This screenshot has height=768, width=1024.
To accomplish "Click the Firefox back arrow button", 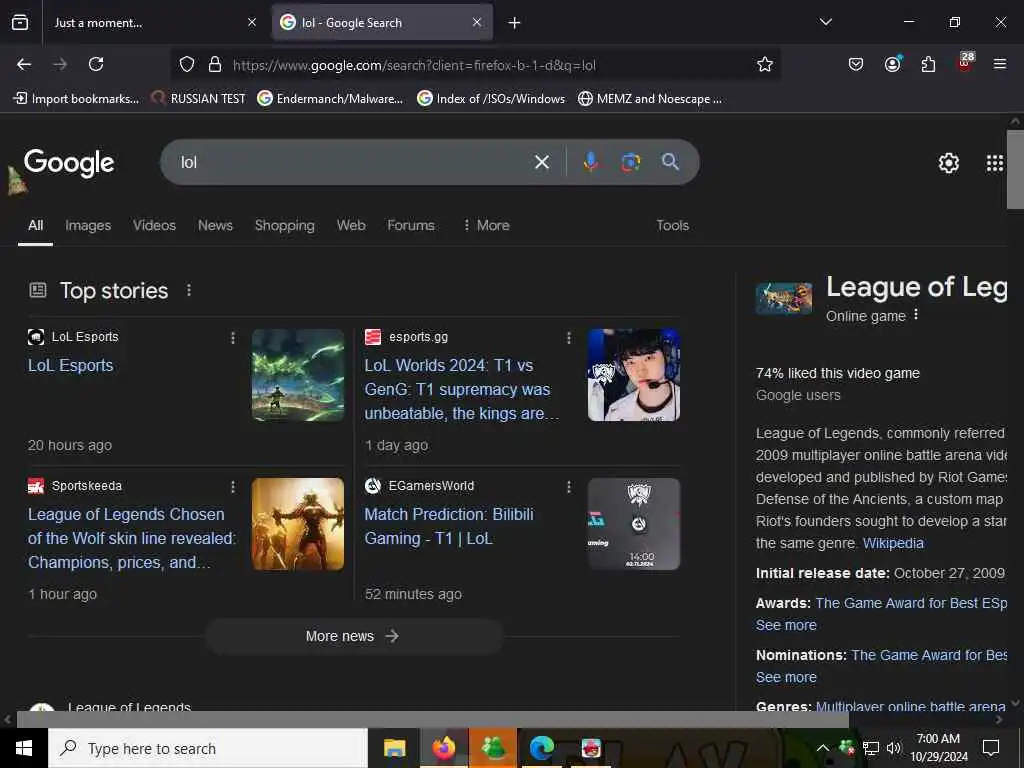I will pos(24,64).
